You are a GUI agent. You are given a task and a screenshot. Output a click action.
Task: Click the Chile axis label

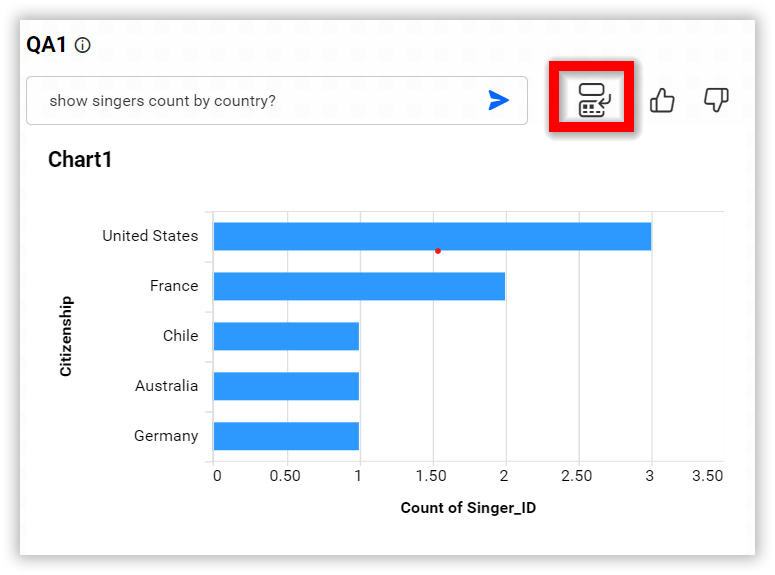click(x=180, y=336)
